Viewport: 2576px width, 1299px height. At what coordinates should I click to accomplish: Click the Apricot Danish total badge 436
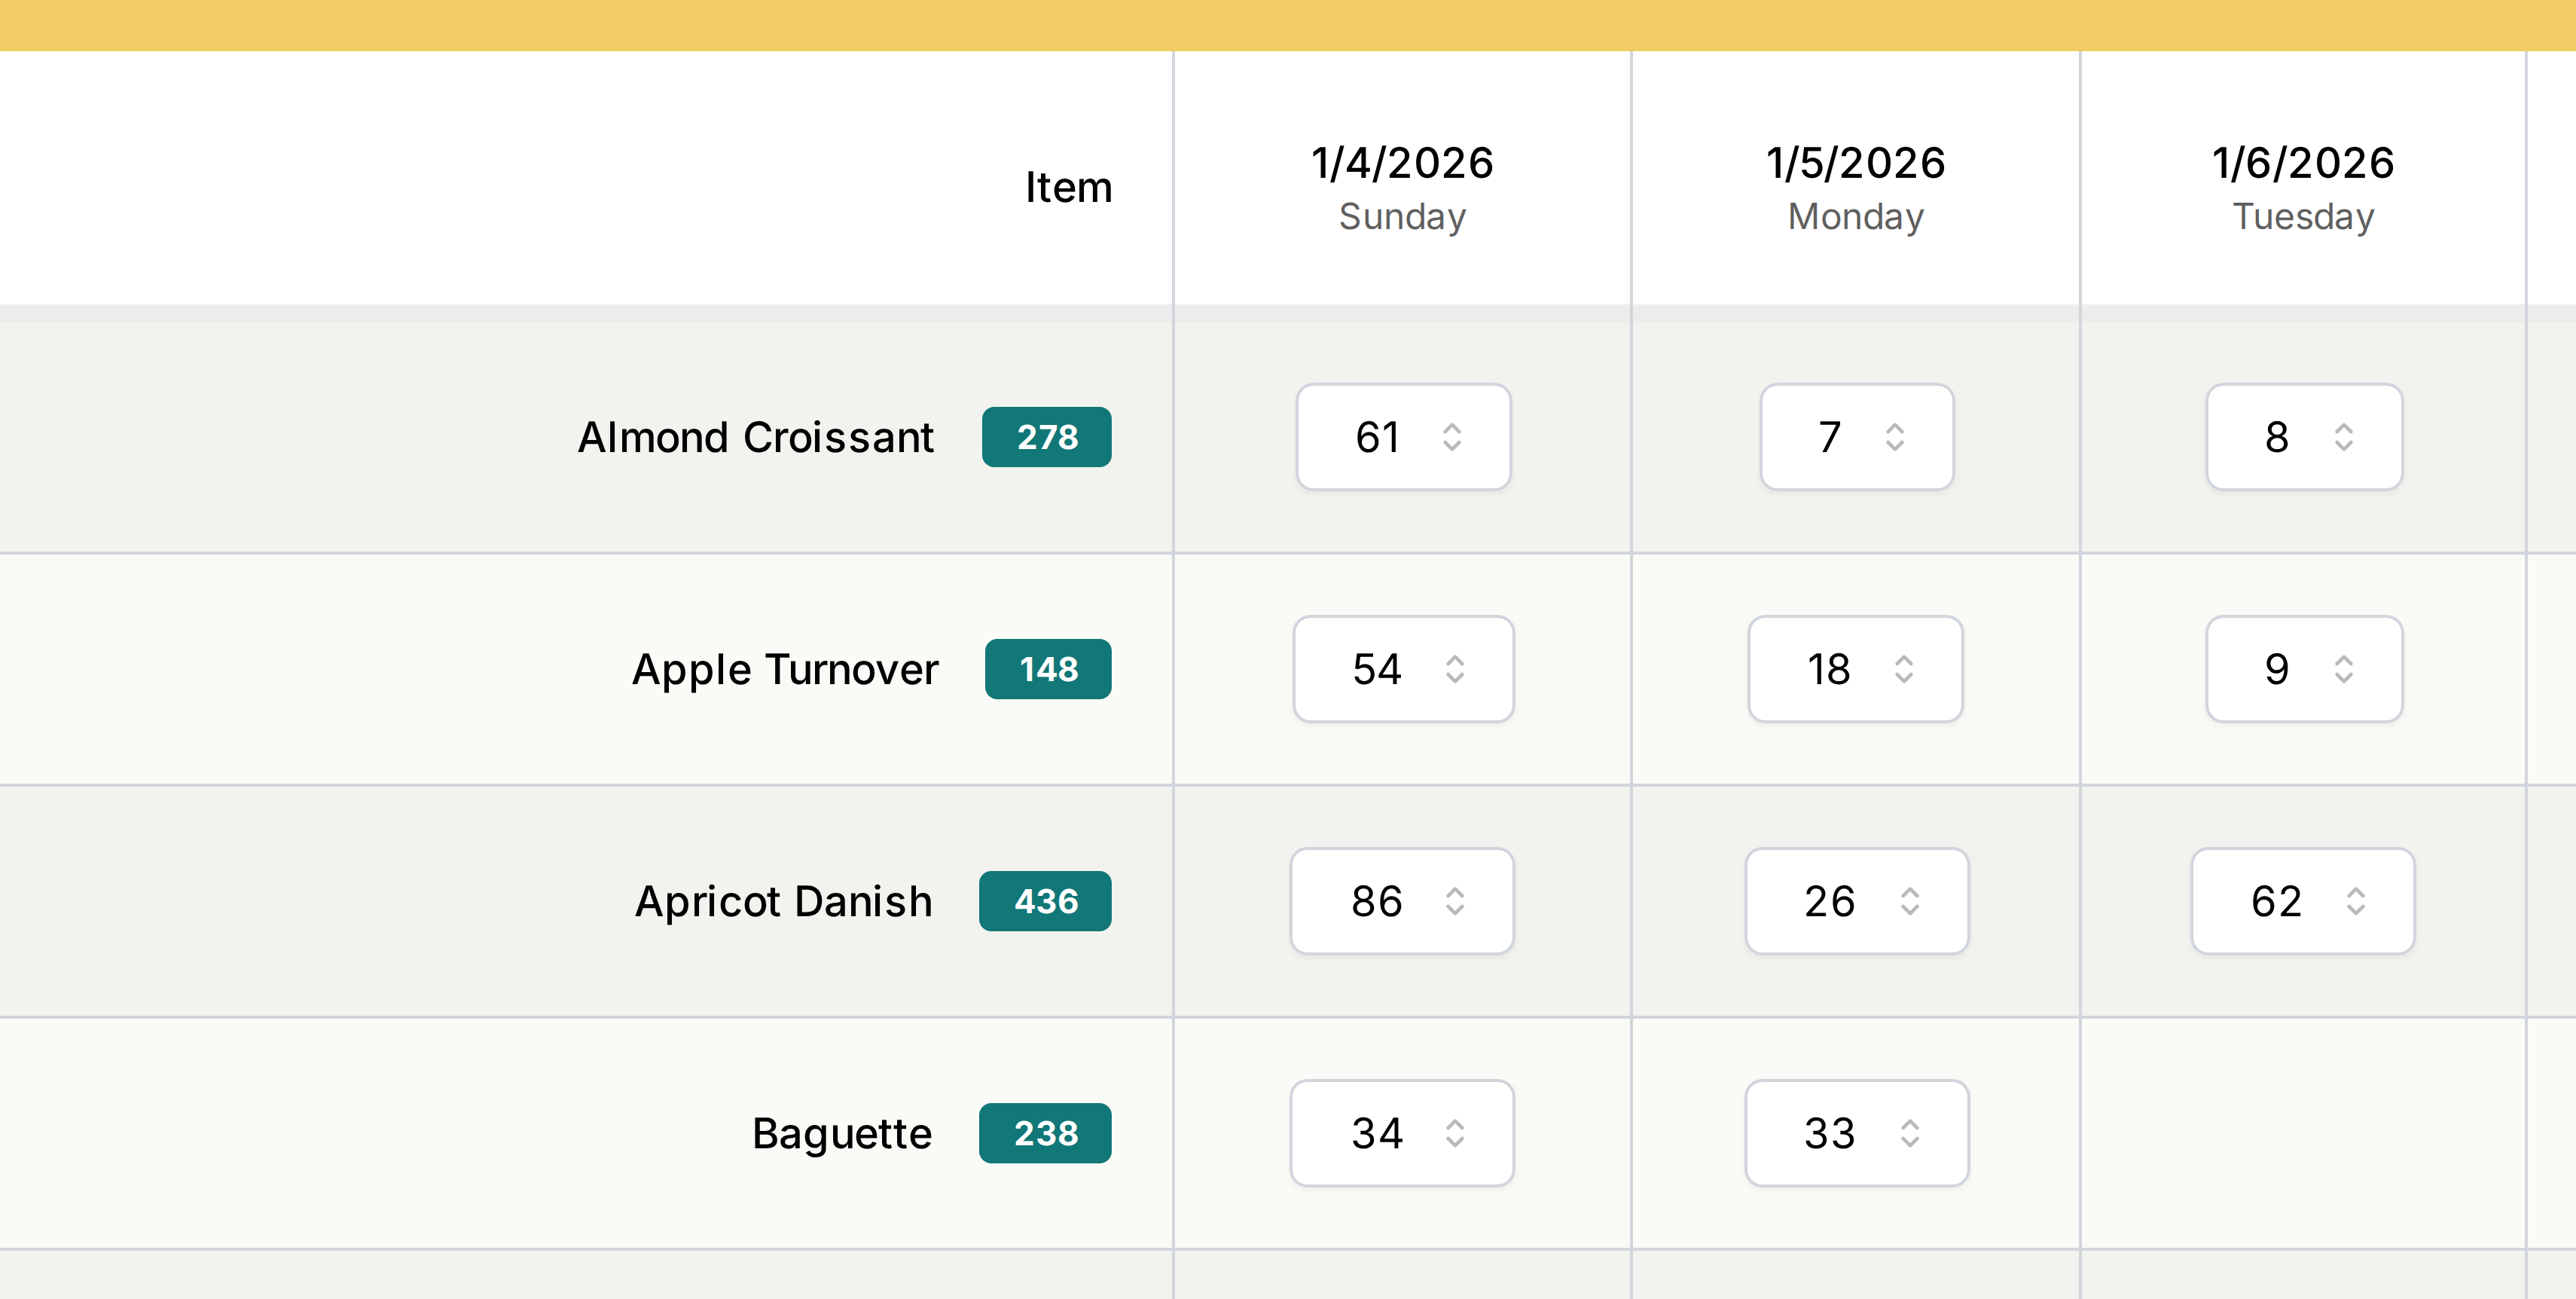click(x=1045, y=901)
